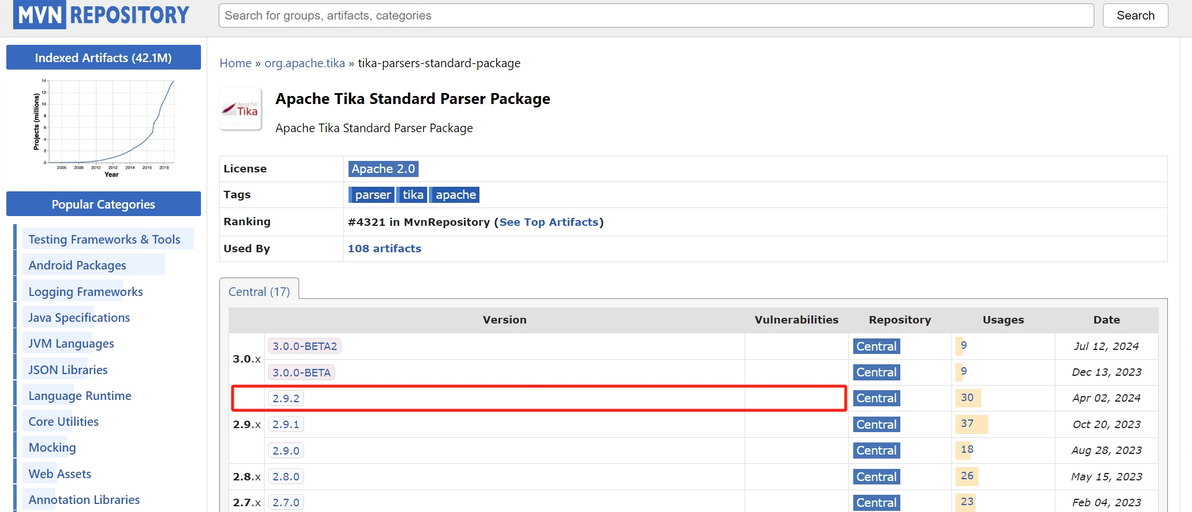Click Central repository badge for 2.9.1
The image size is (1192, 512).
coord(876,424)
